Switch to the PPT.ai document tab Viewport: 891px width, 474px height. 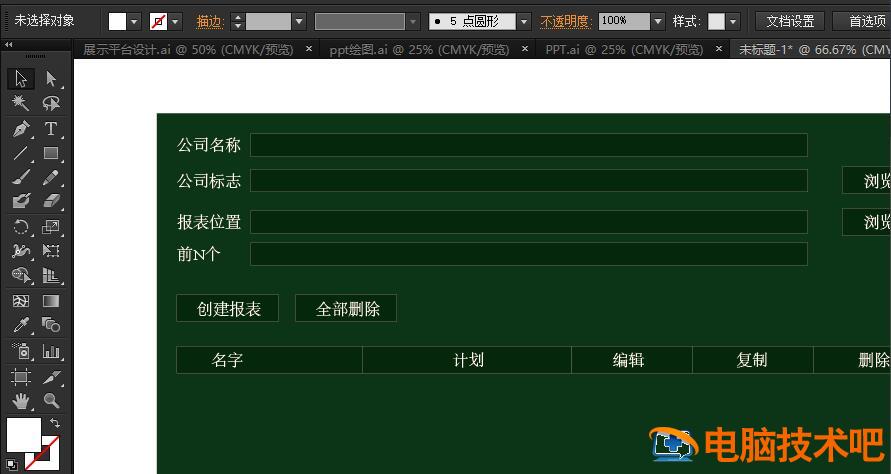click(625, 49)
